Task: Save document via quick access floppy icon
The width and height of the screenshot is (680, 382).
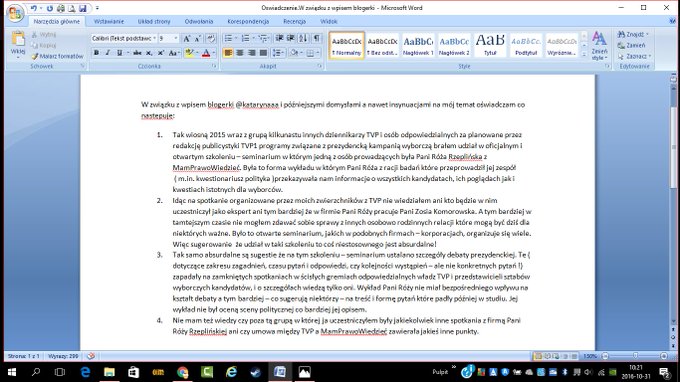Action: 82,8
